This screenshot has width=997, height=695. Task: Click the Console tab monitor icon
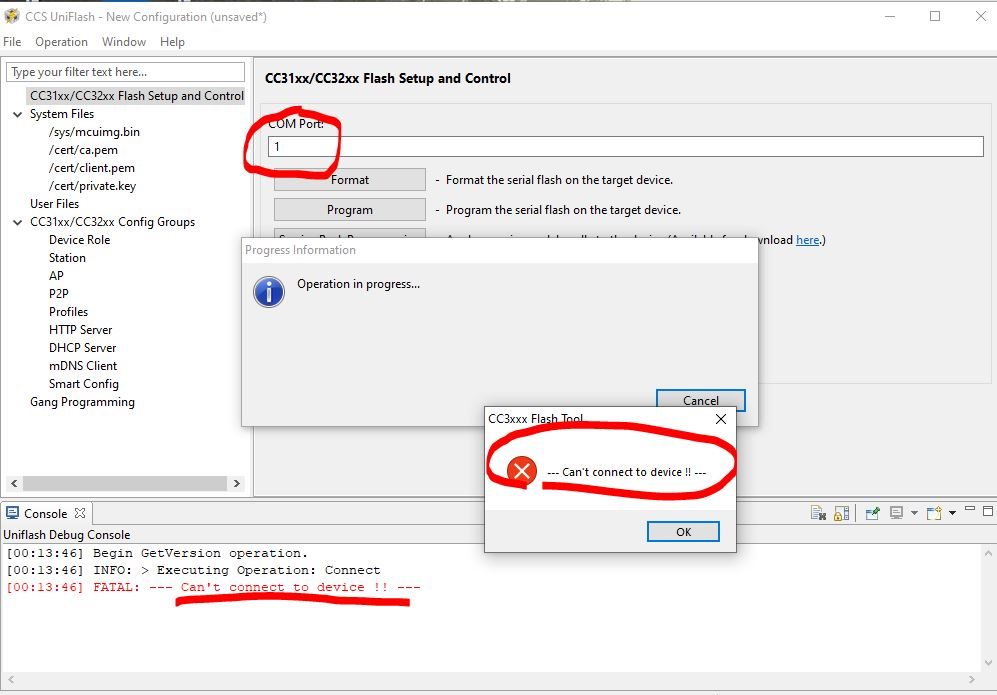coord(12,513)
